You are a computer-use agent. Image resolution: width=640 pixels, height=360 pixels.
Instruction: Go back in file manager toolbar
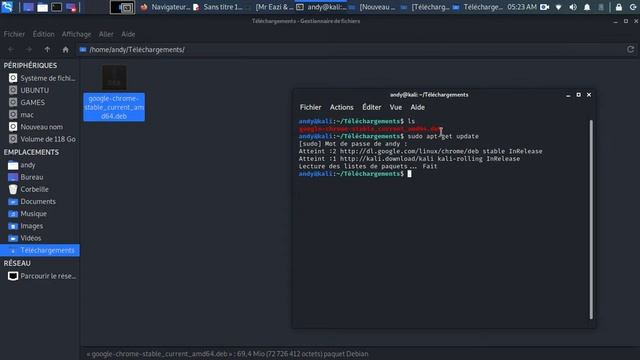tap(11, 49)
